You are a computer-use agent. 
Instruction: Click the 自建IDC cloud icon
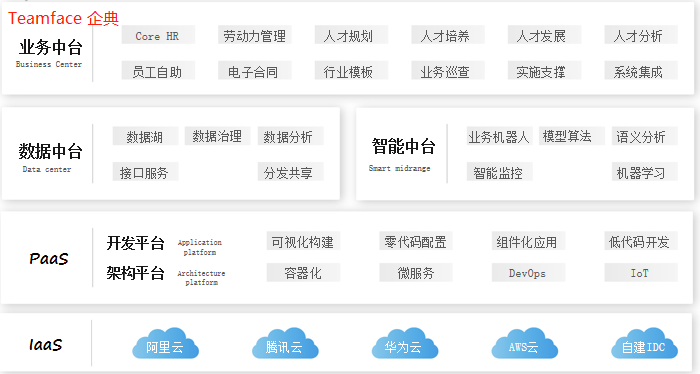pos(644,344)
